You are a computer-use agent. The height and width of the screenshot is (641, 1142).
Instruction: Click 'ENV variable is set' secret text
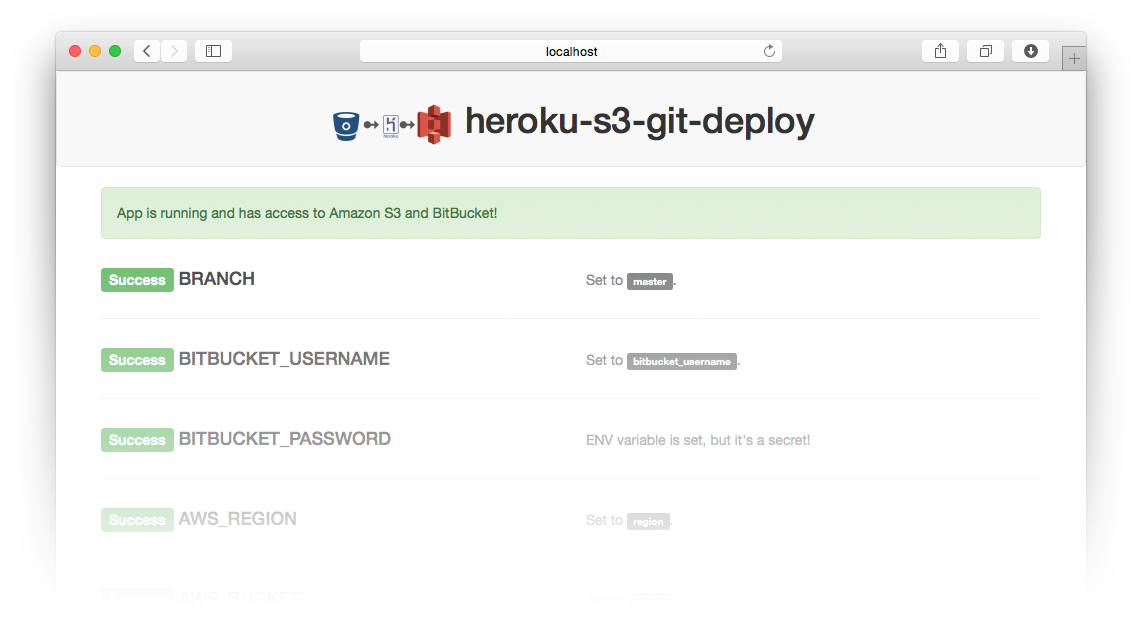tap(698, 440)
